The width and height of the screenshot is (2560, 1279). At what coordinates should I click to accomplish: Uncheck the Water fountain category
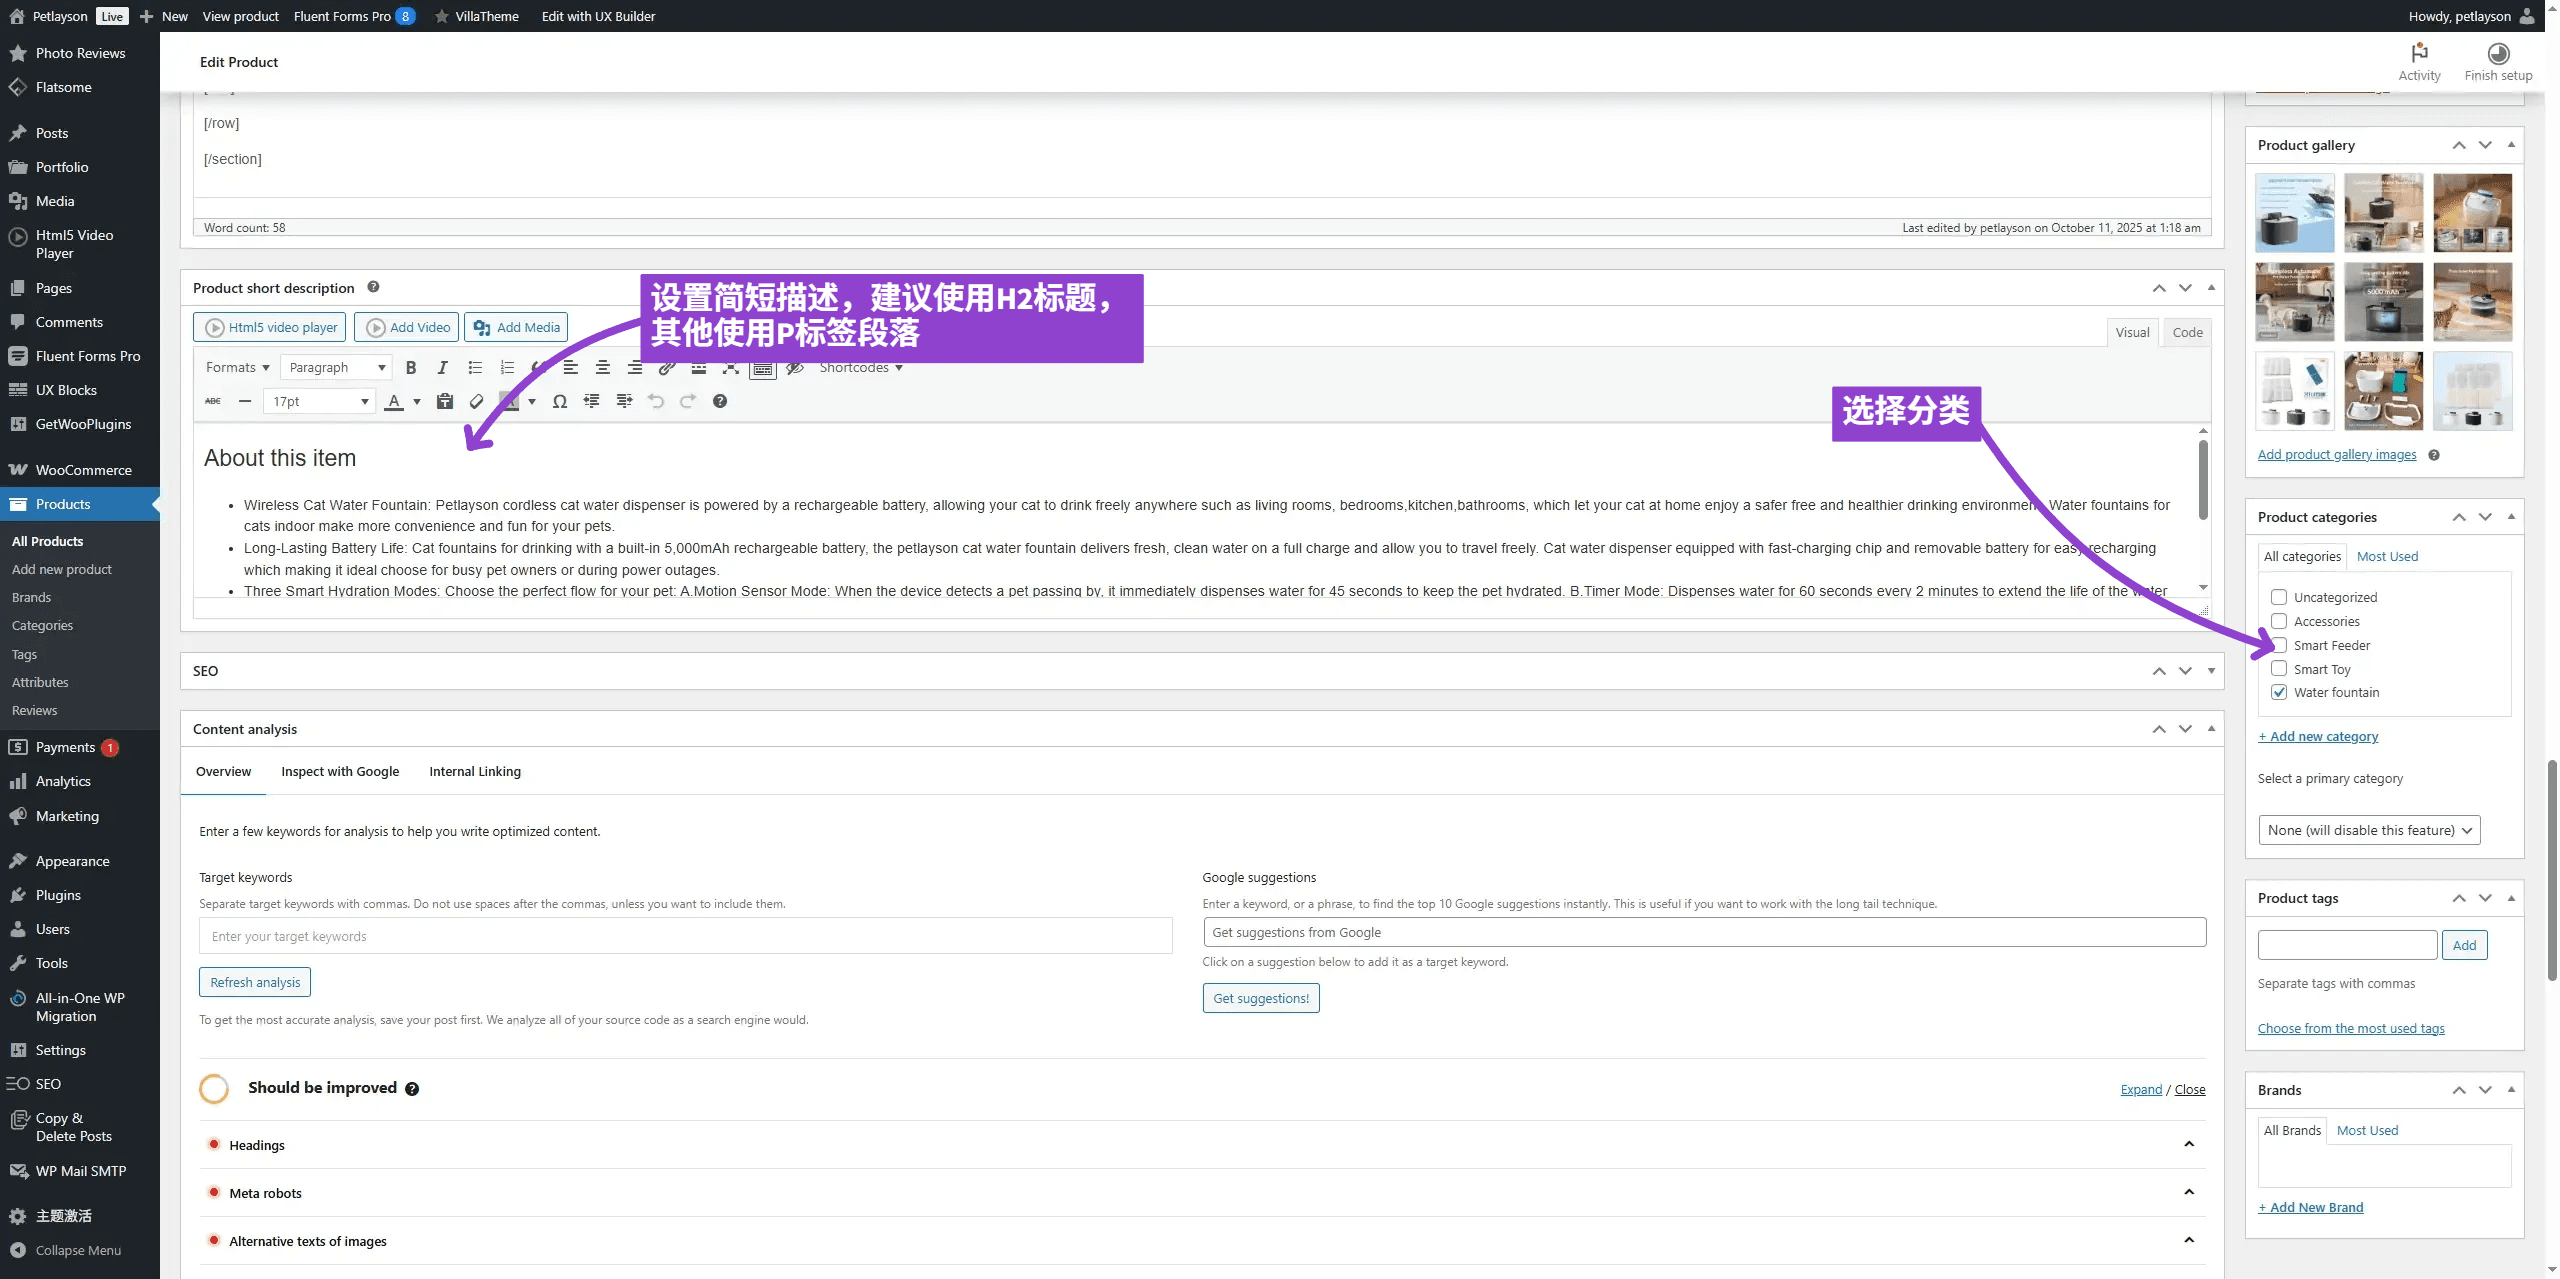[x=2279, y=693]
